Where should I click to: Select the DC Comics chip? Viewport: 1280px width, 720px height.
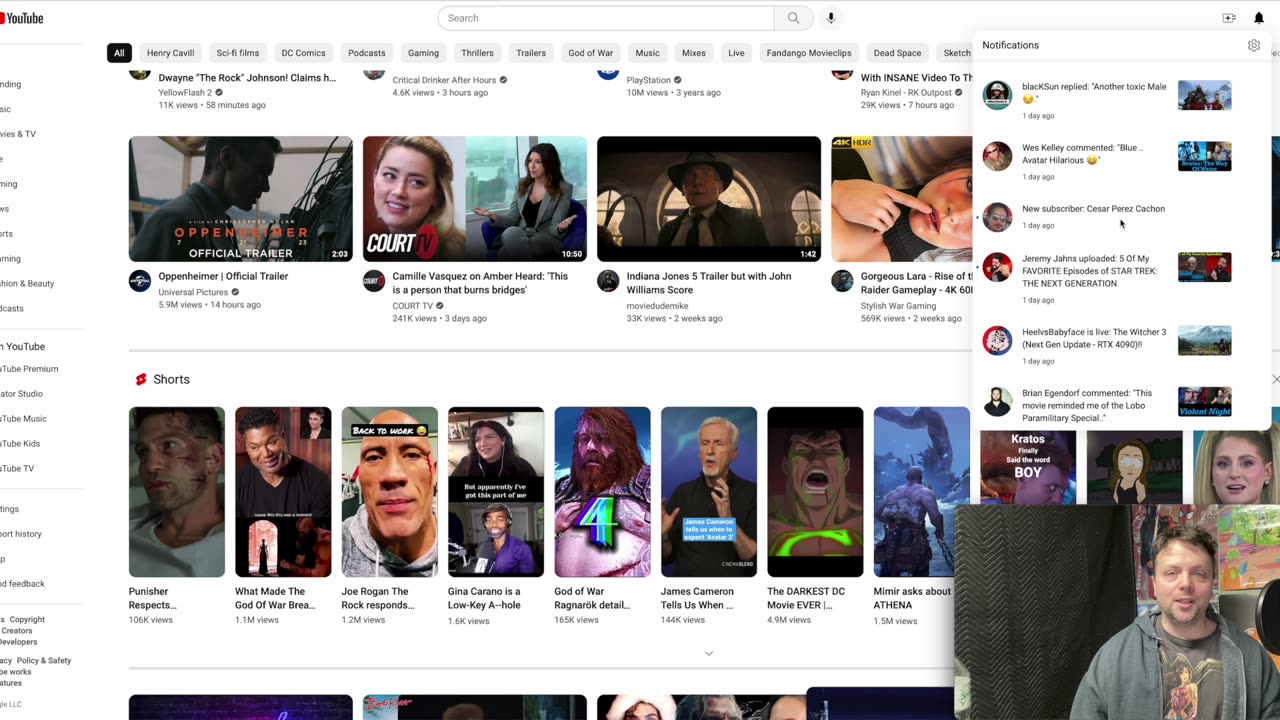pos(303,53)
